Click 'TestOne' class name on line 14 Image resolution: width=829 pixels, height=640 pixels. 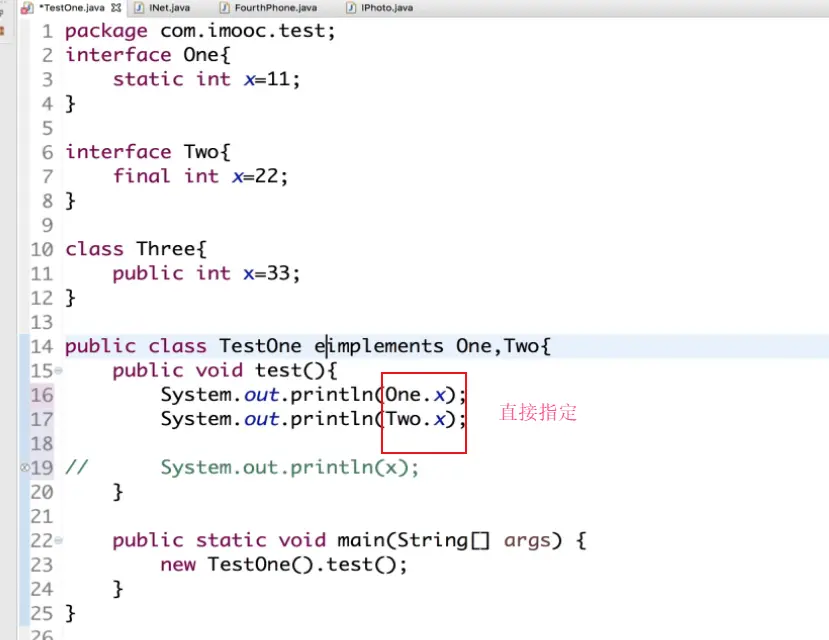coord(260,346)
